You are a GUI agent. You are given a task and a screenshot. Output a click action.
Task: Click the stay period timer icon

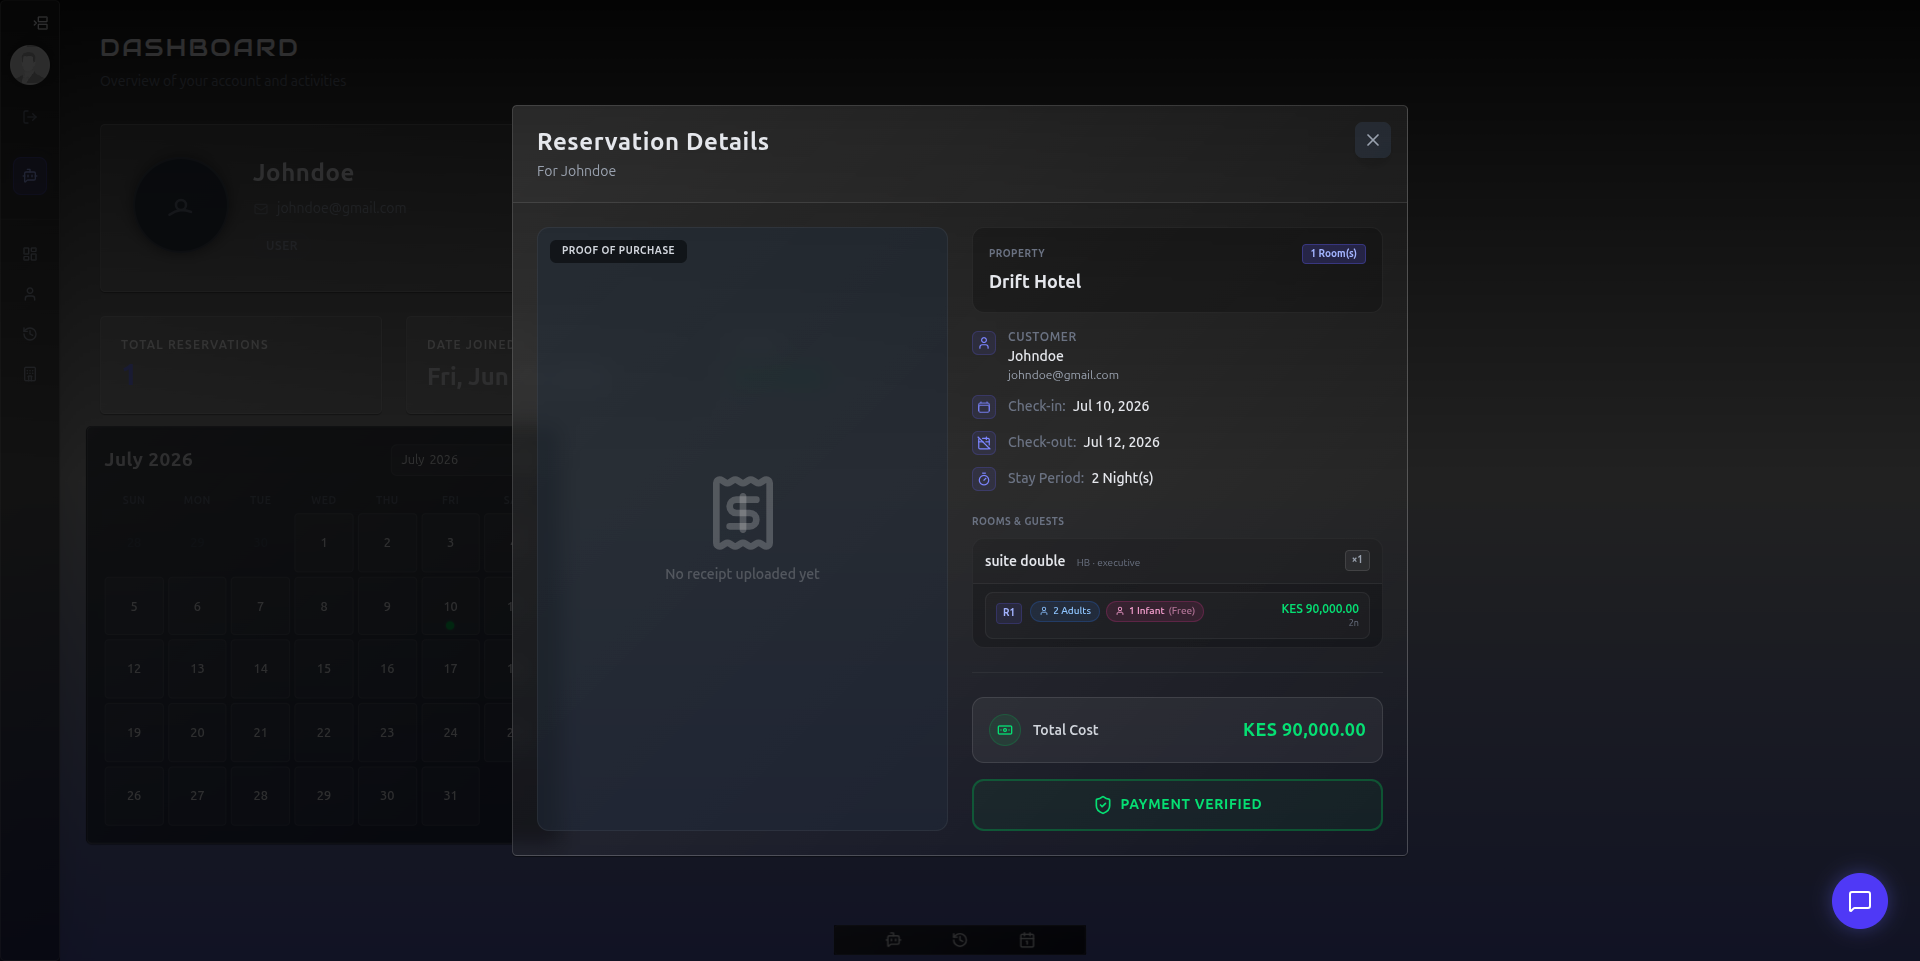pyautogui.click(x=984, y=479)
